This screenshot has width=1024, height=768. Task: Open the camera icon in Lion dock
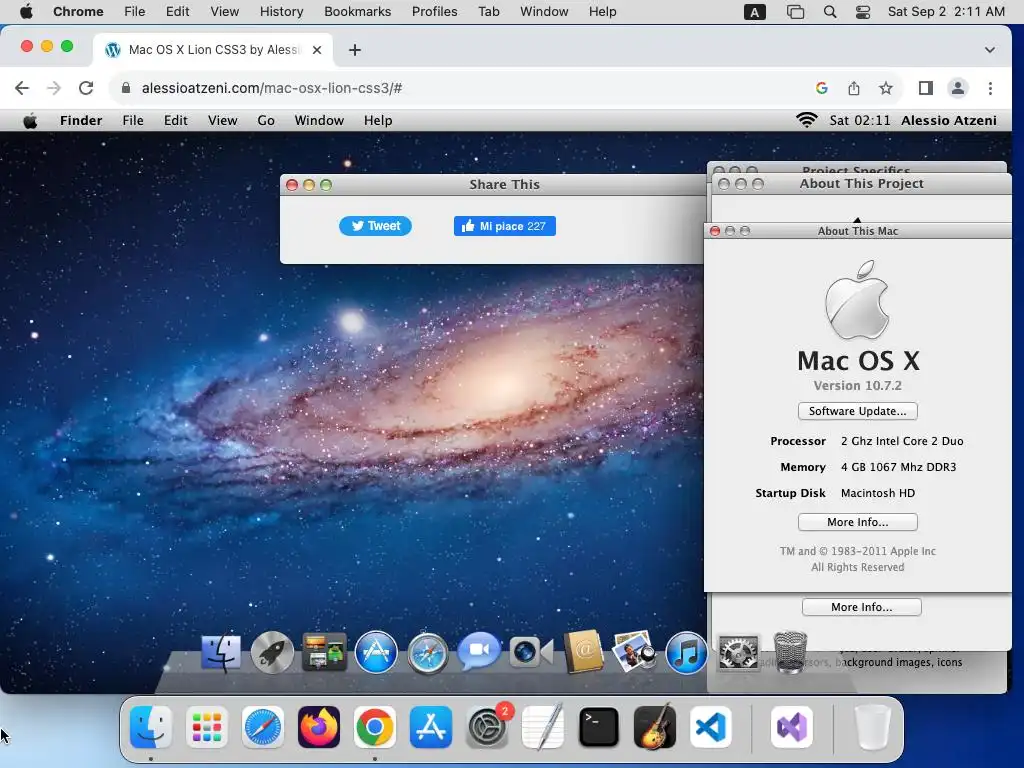point(530,652)
